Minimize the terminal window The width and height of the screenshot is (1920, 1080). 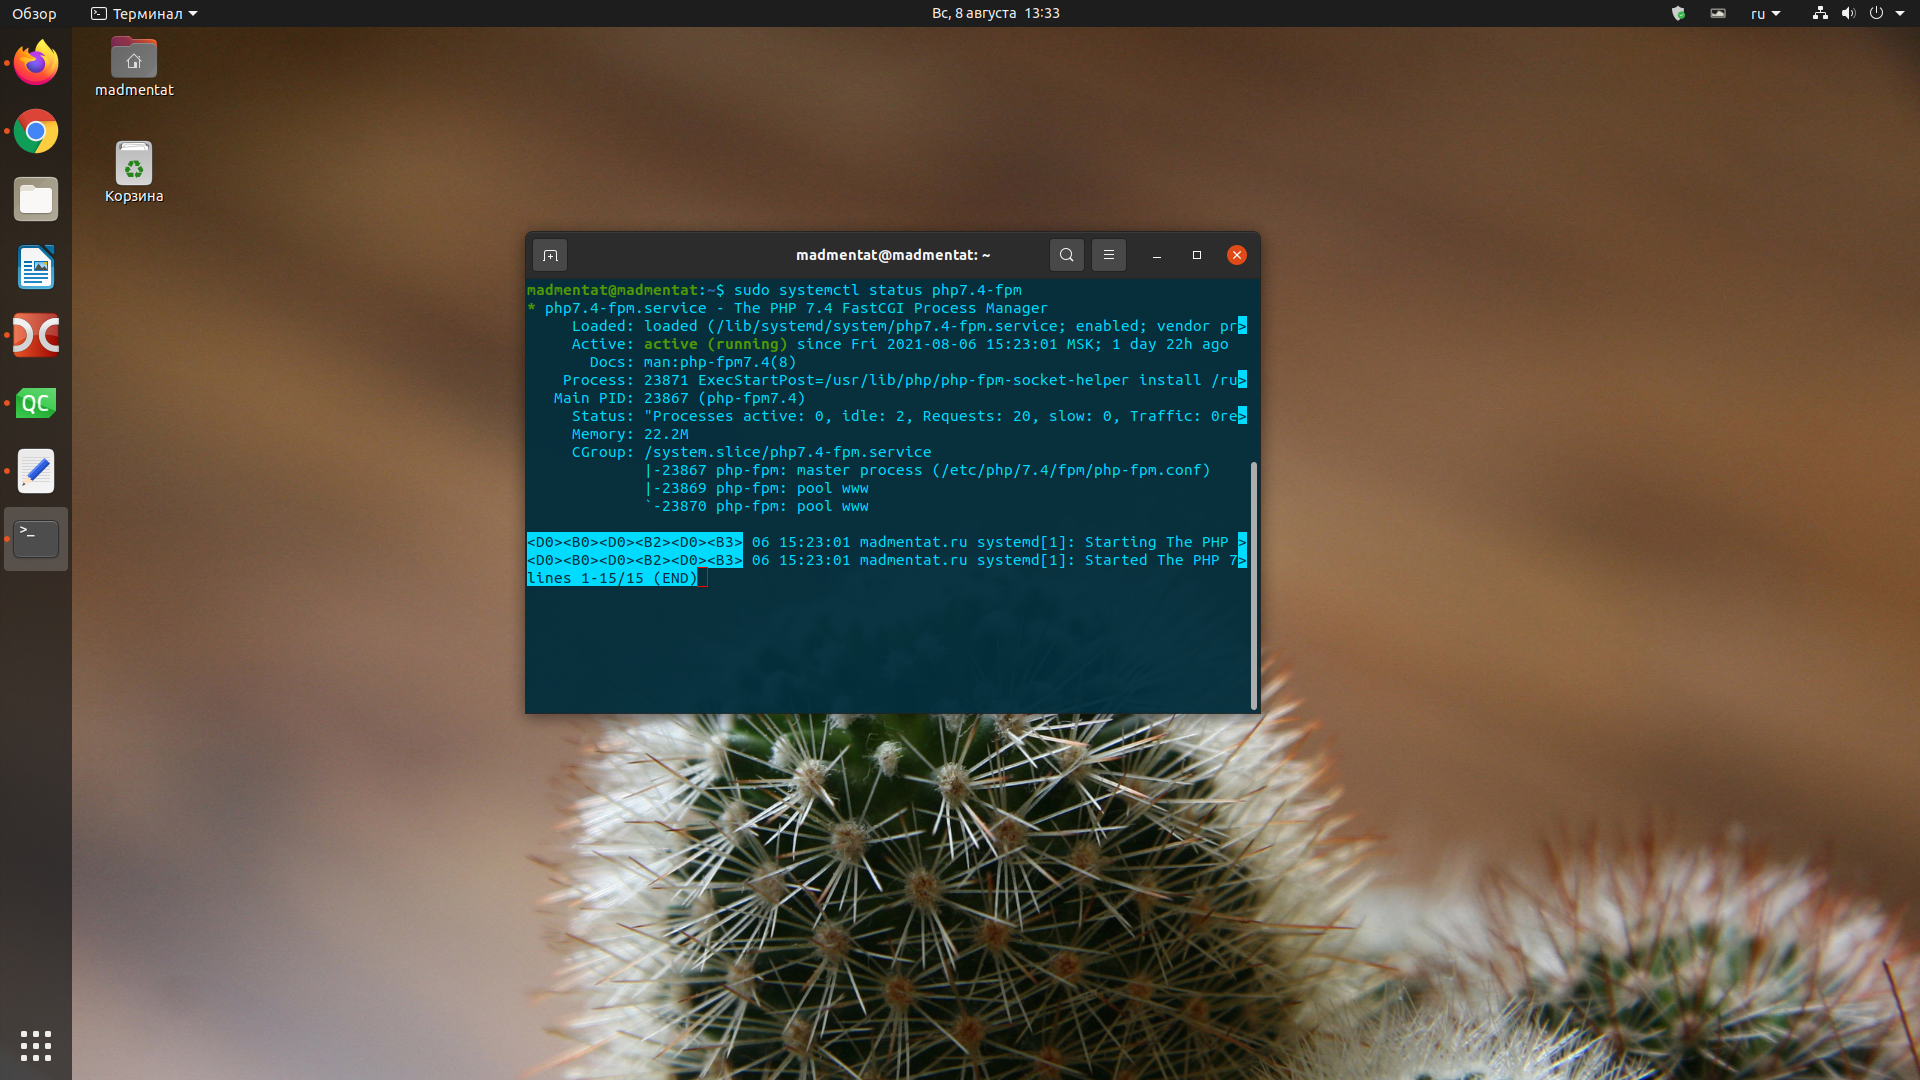(x=1157, y=255)
